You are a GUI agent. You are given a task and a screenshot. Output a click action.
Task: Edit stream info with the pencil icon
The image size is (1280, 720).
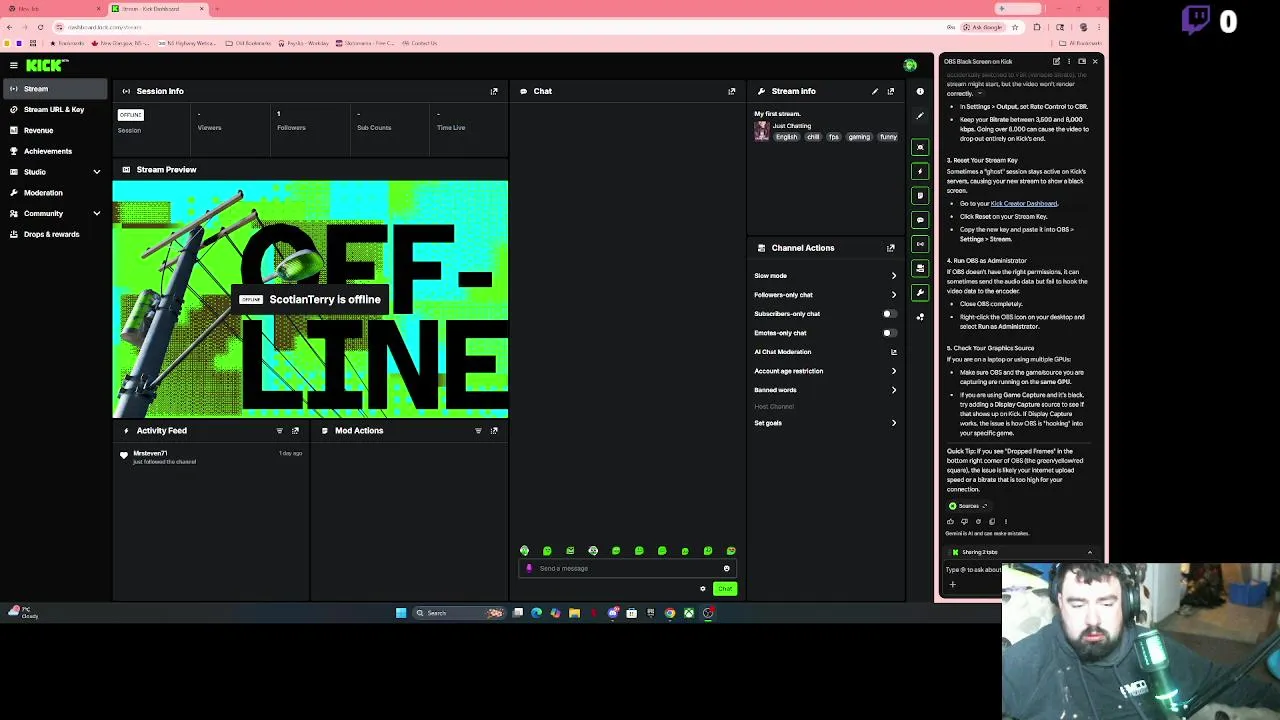(x=875, y=91)
